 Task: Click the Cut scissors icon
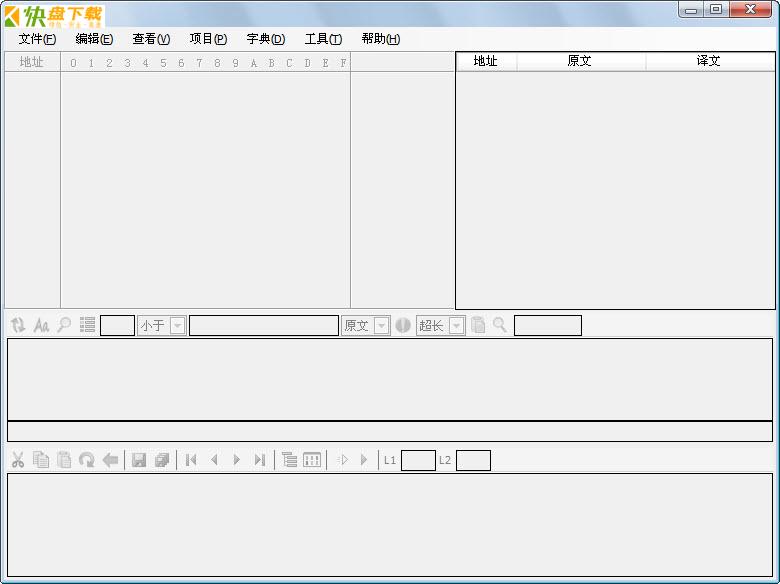18,460
